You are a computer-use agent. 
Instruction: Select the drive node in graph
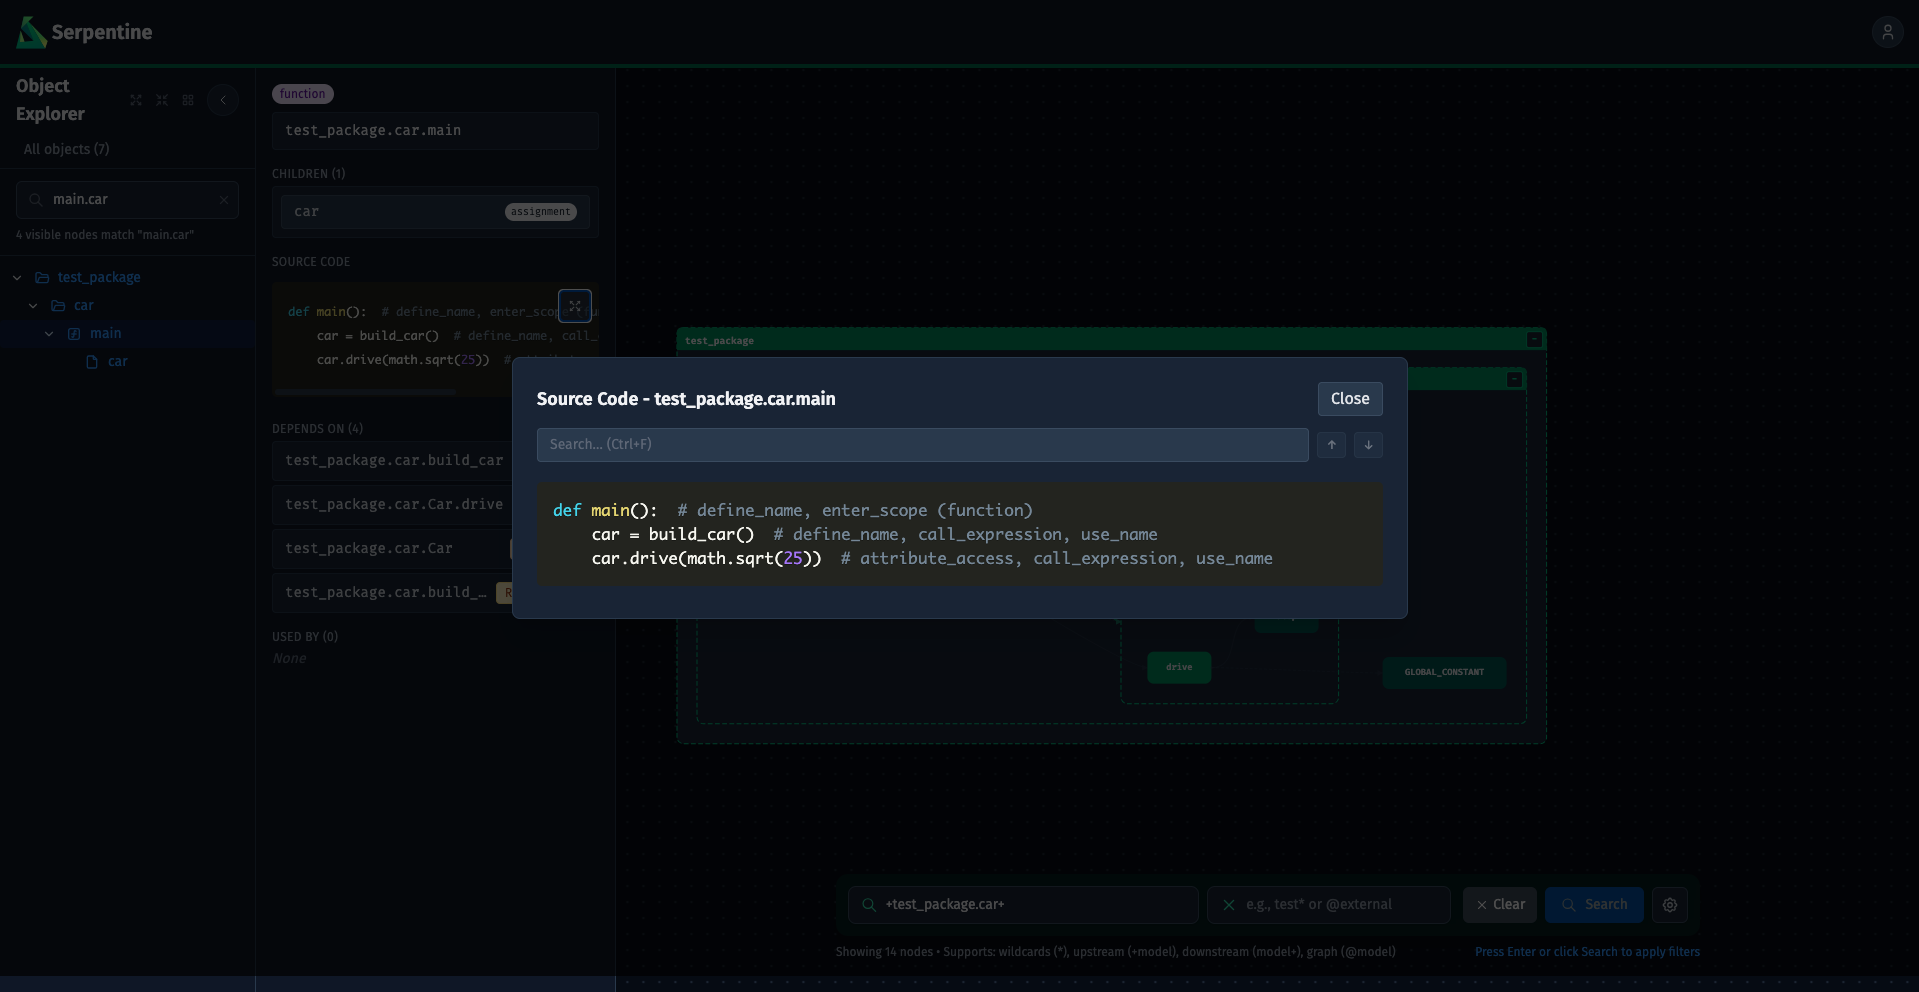coord(1179,667)
